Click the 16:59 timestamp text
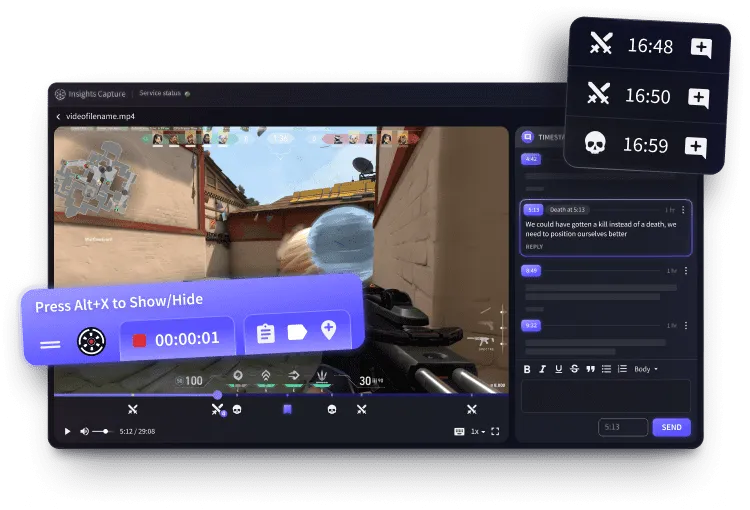750x510 pixels. click(645, 145)
